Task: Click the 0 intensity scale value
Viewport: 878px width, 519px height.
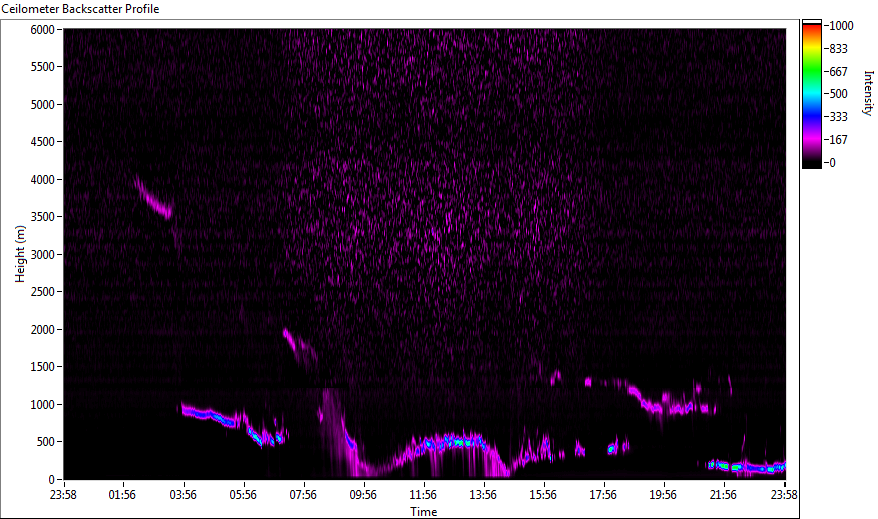Action: click(832, 163)
